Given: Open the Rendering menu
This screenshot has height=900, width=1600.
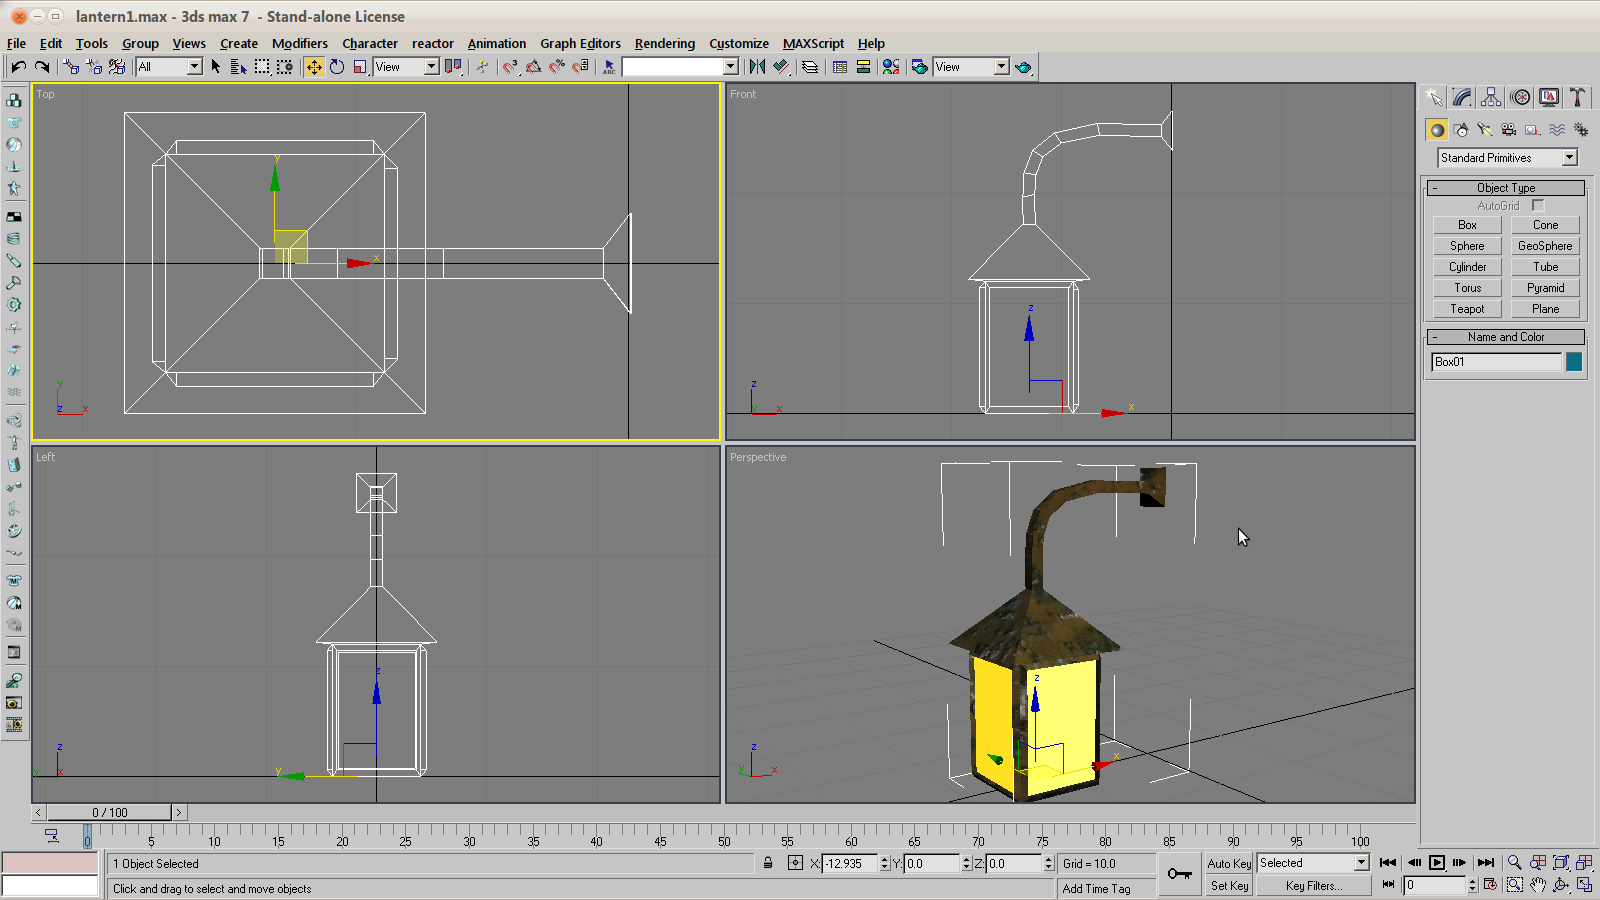Looking at the screenshot, I should tap(664, 43).
